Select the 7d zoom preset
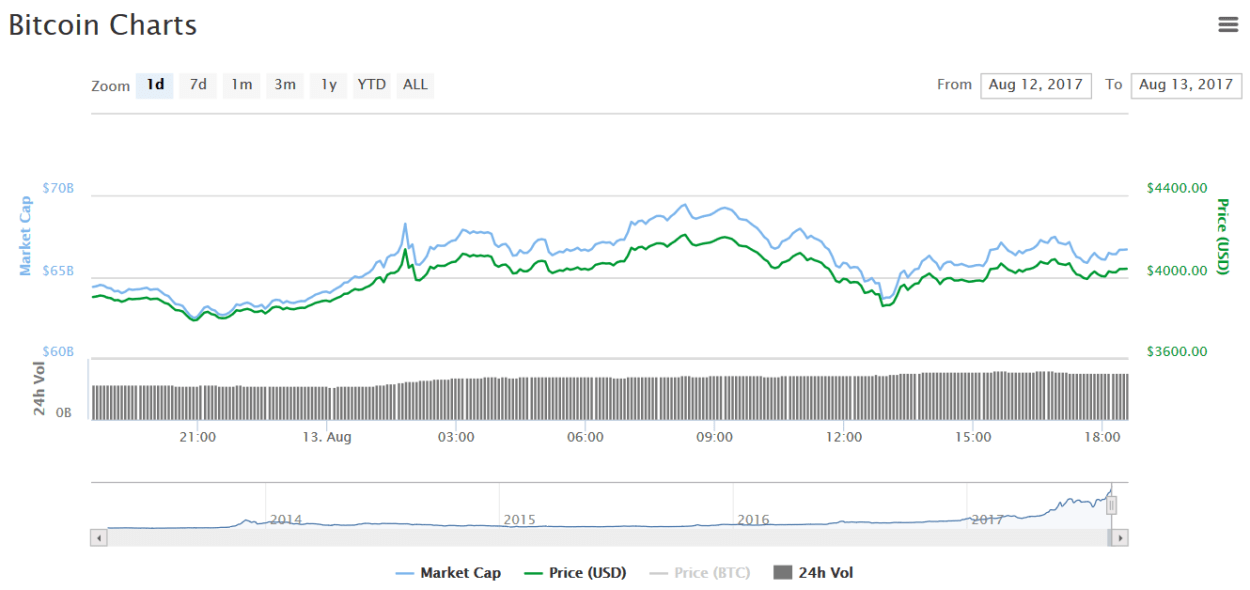Image resolution: width=1250 pixels, height=590 pixels. 197,85
